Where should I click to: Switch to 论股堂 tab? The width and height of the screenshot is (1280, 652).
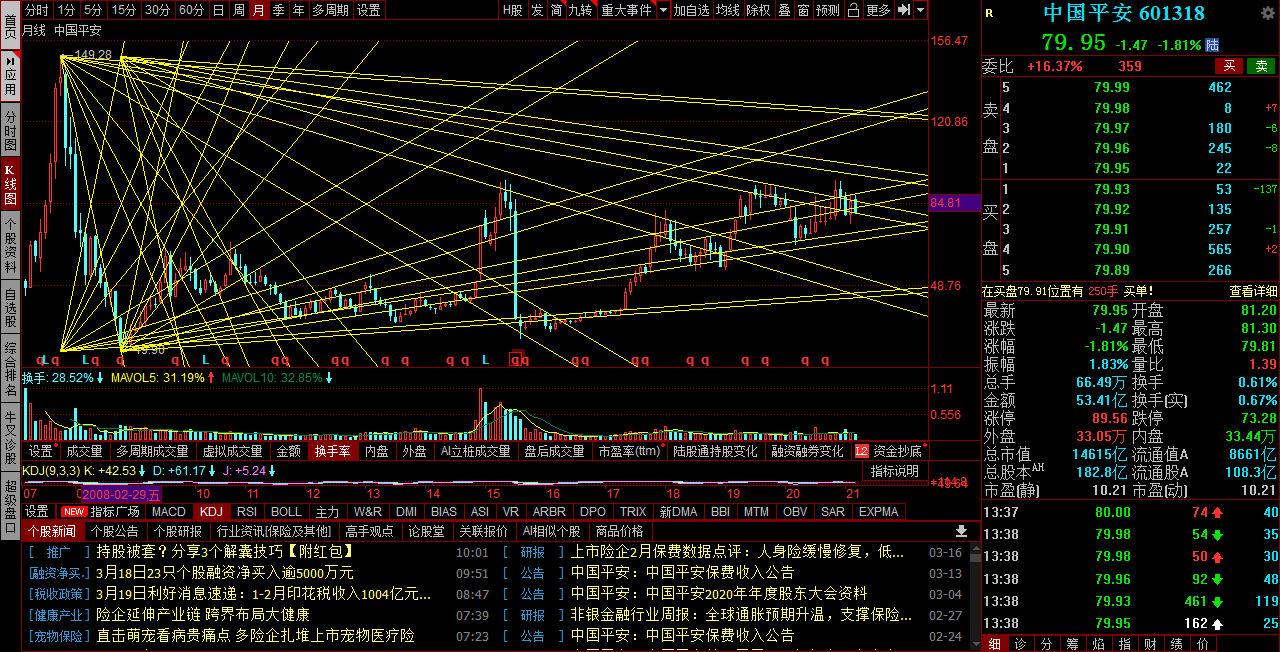click(426, 531)
